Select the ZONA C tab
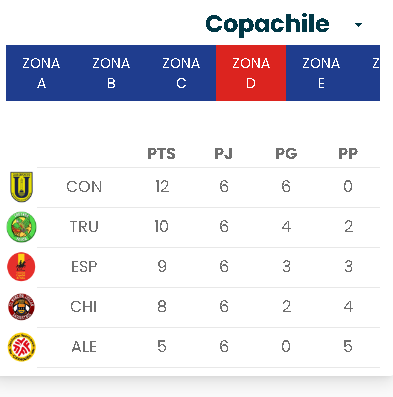This screenshot has height=397, width=393. pos(181,73)
